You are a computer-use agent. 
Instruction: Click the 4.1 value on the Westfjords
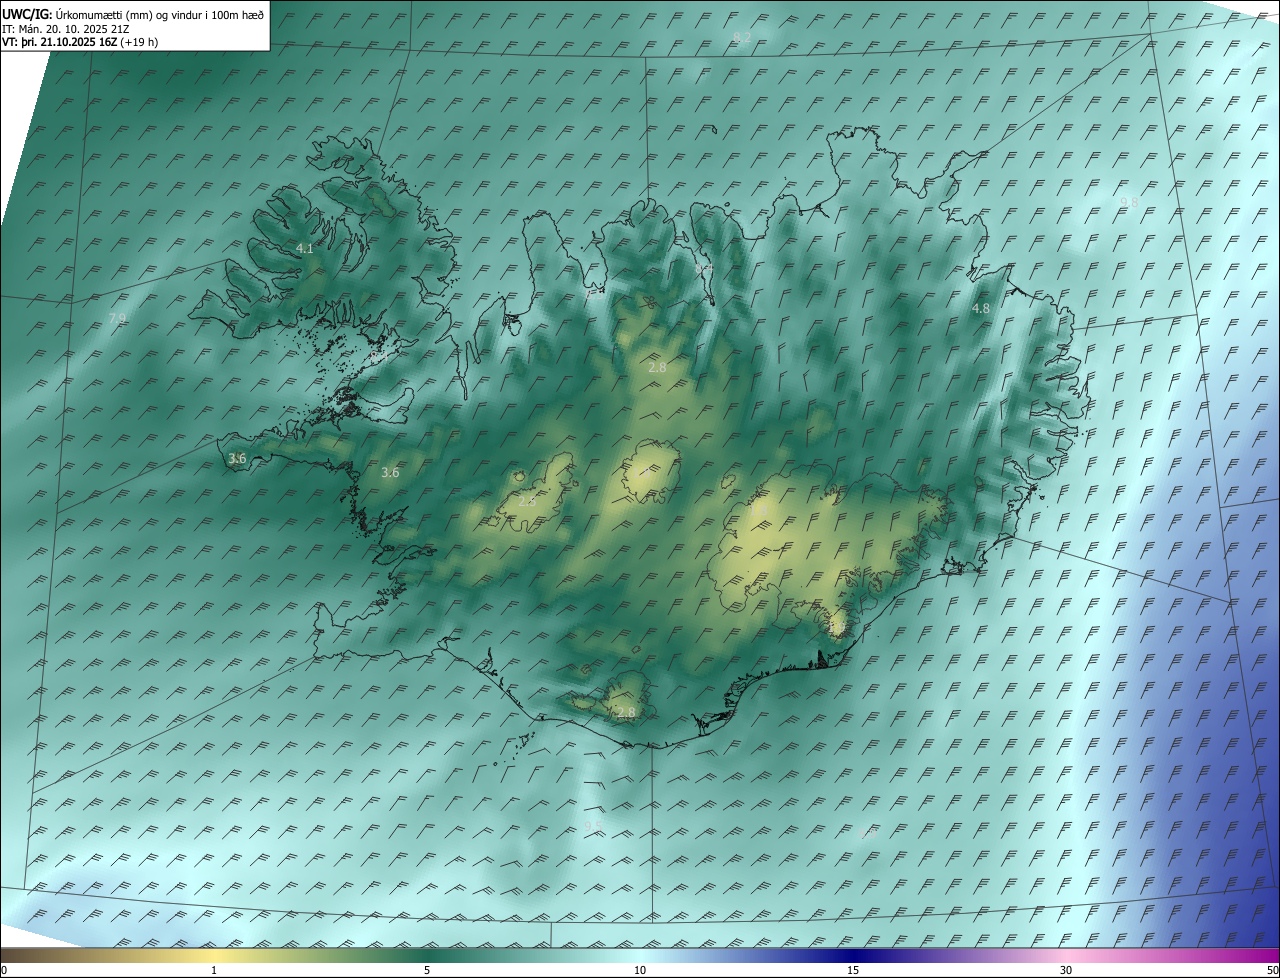pos(305,248)
